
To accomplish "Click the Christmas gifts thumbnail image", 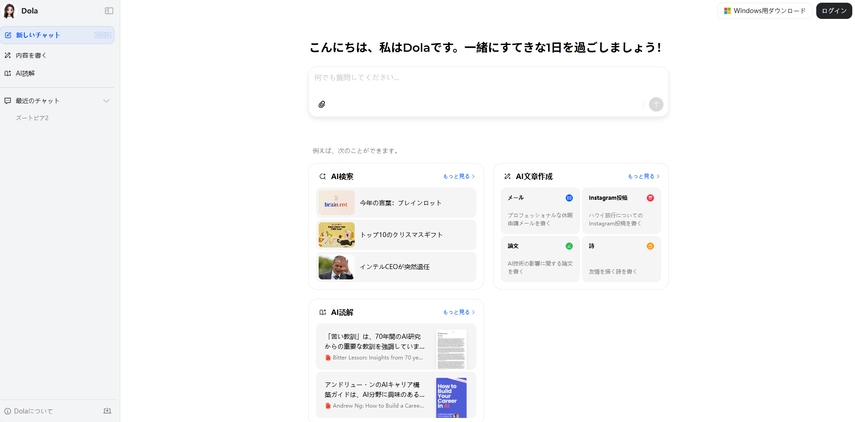I will [x=336, y=235].
